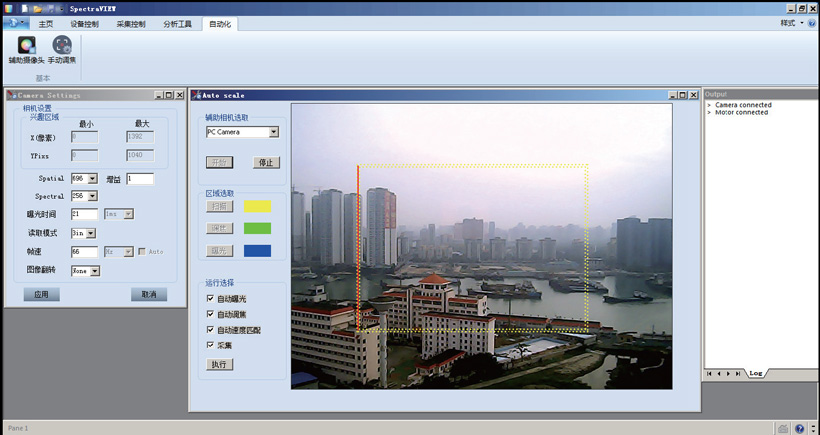Click the 手动调焦 manual focus icon
The width and height of the screenshot is (820, 435).
pos(62,45)
